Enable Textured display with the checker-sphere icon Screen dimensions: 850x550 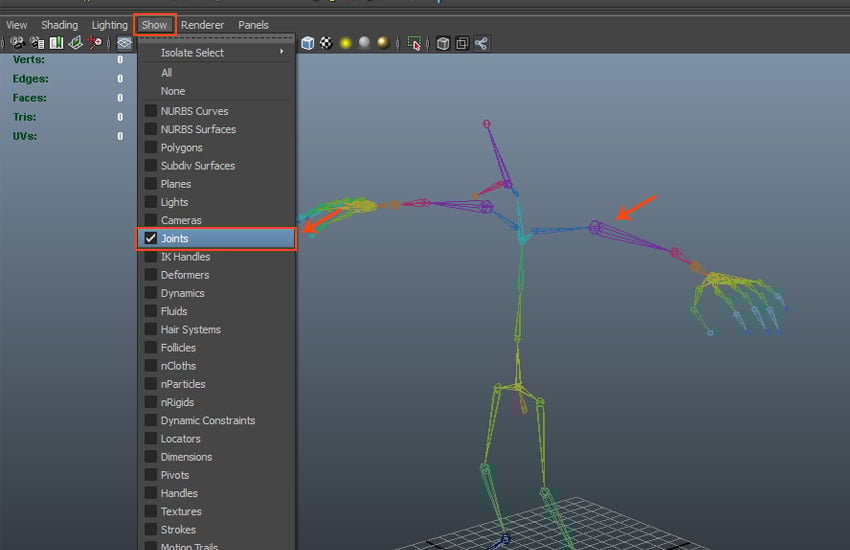[325, 43]
